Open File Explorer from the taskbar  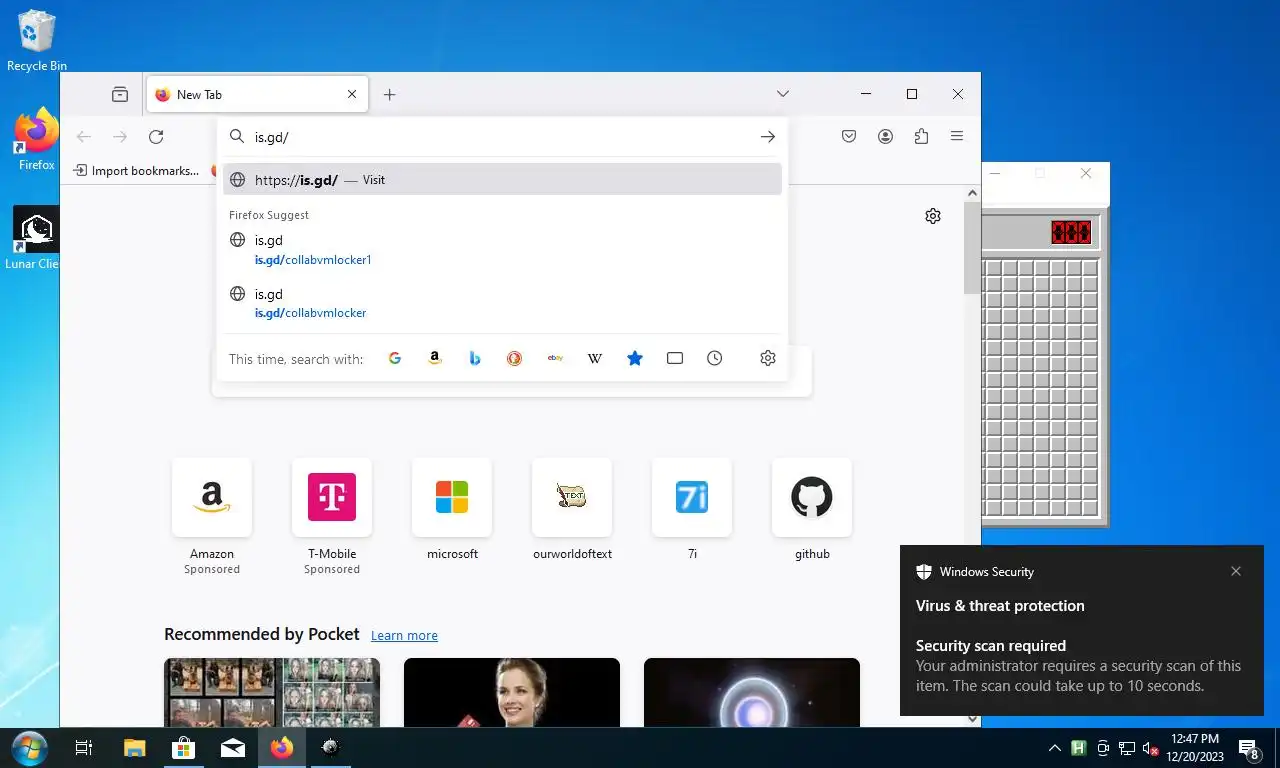134,748
